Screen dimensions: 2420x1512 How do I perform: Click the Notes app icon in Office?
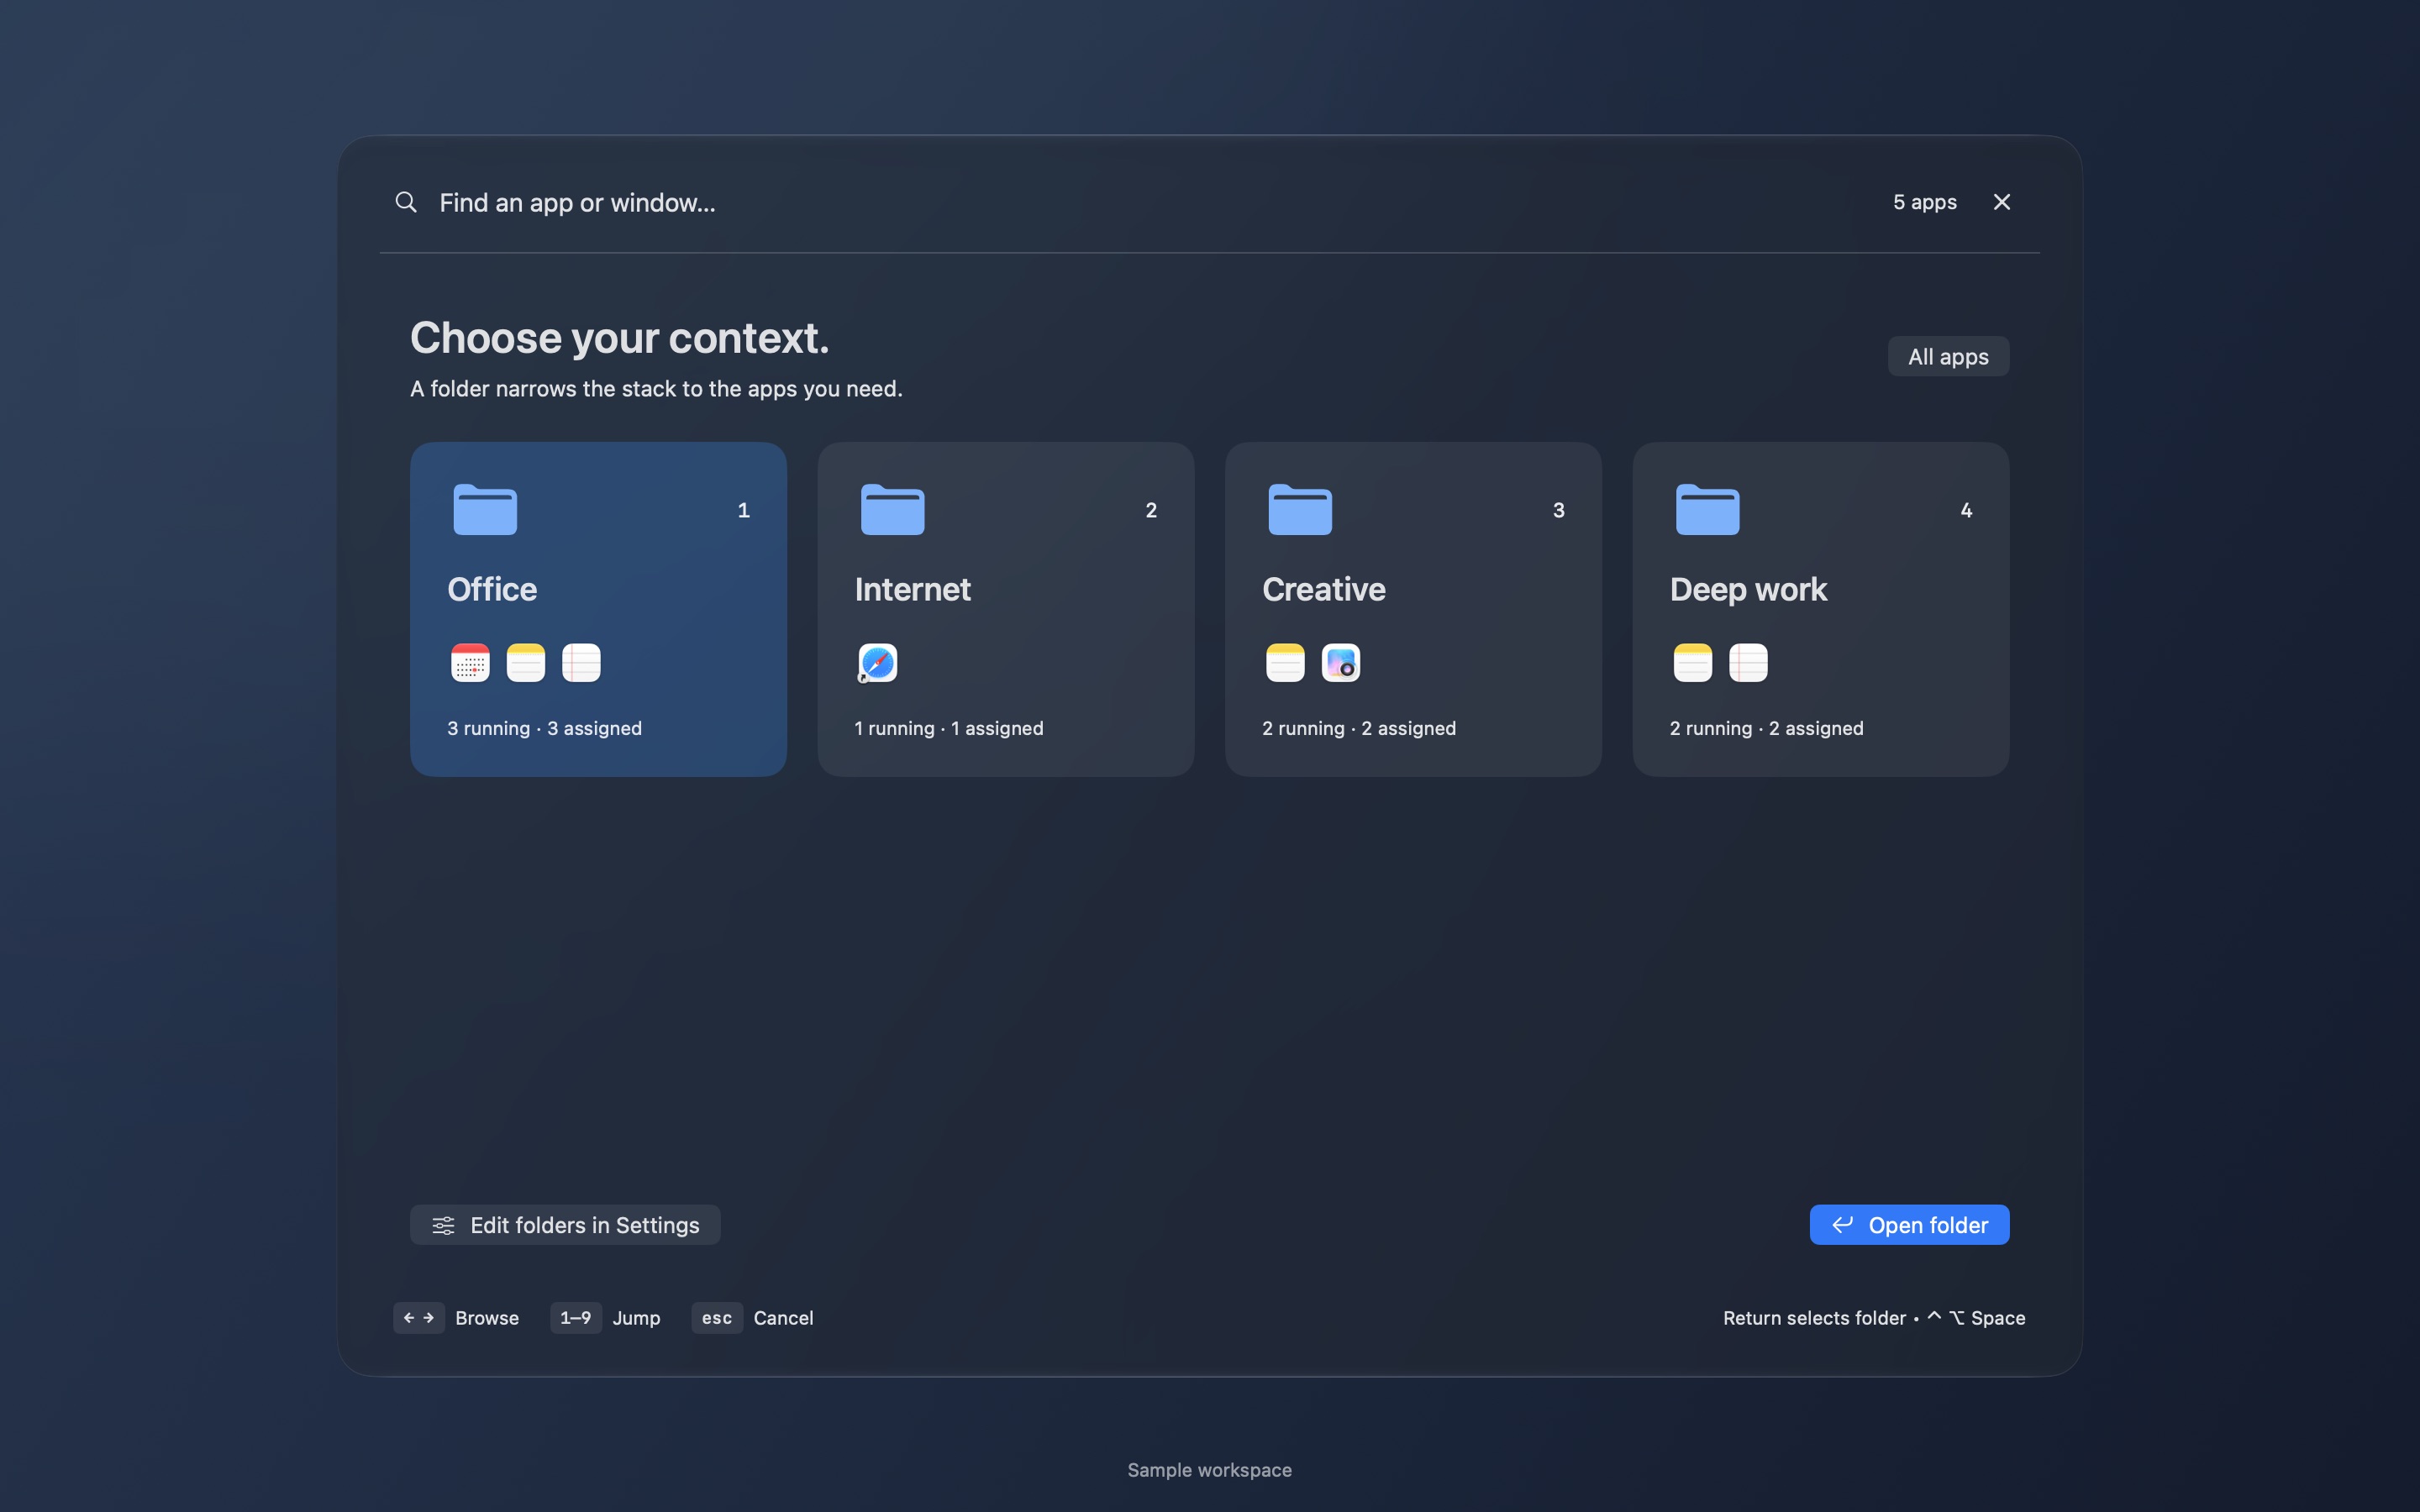[526, 663]
